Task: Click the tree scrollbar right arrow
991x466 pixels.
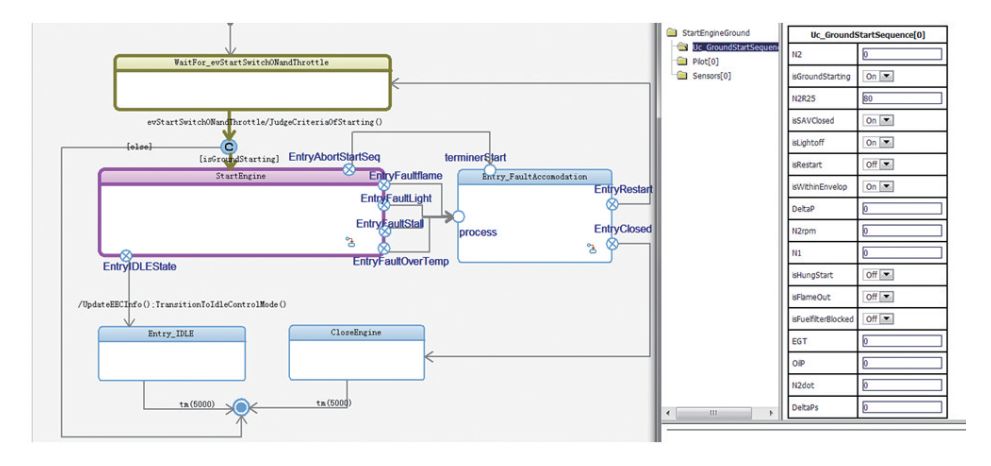Action: coord(770,412)
